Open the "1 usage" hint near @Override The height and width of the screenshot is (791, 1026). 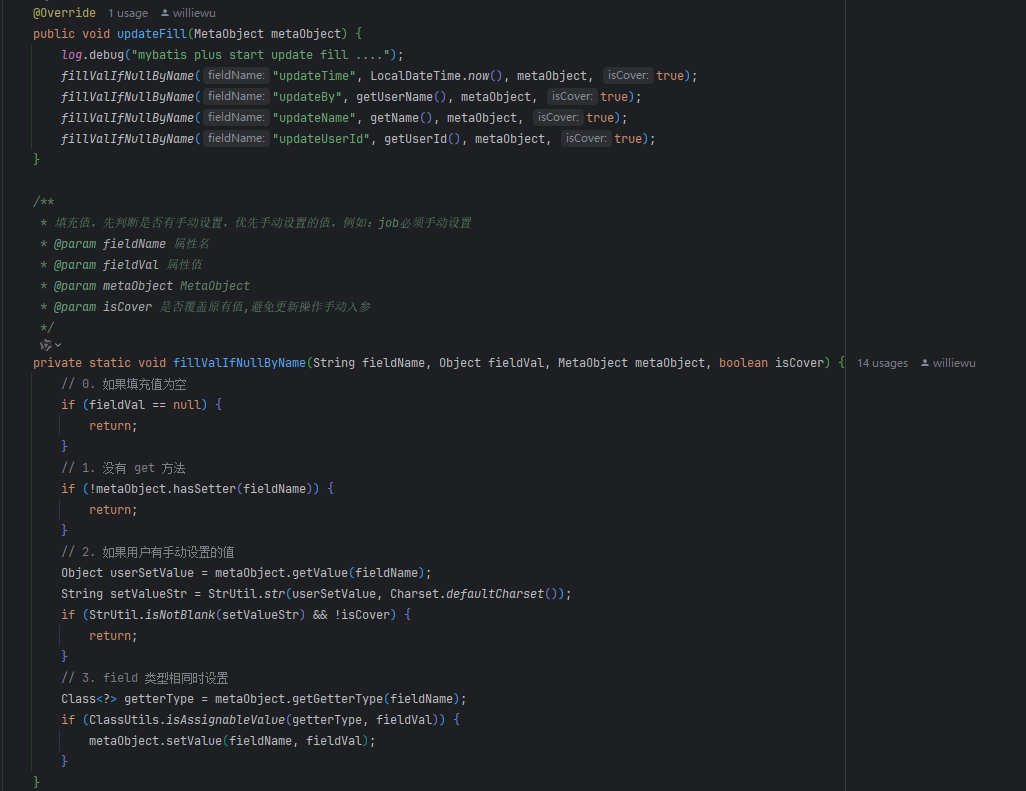click(x=127, y=13)
